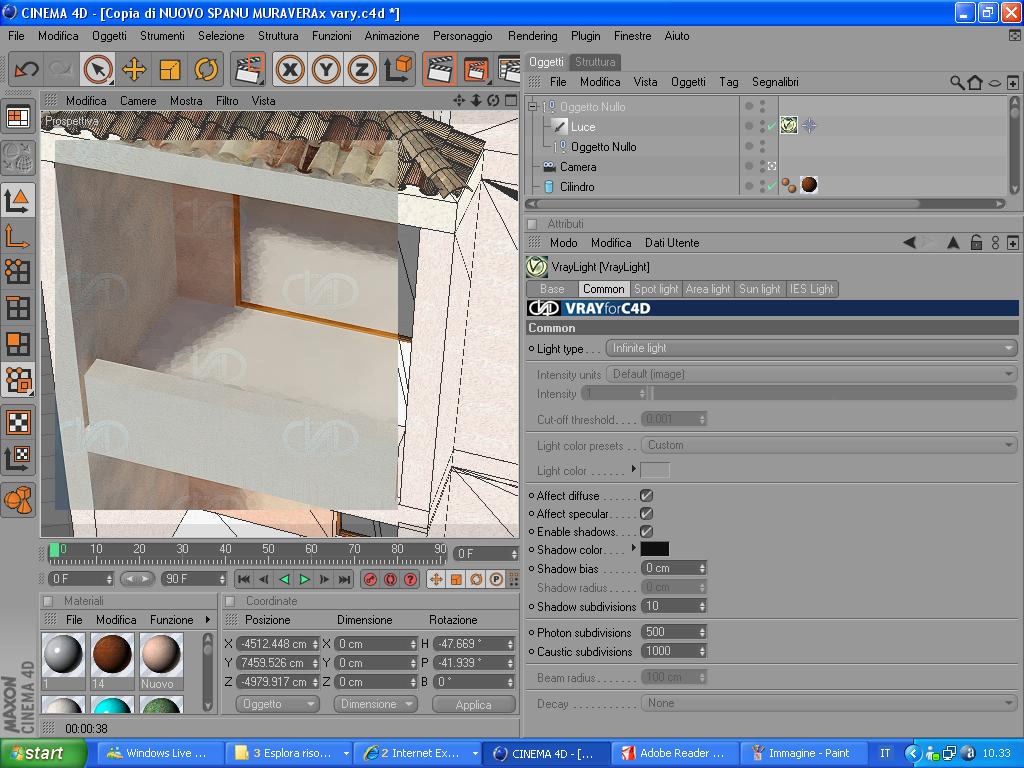This screenshot has height=768, width=1024.
Task: Open the Rendering menu
Action: pos(532,36)
